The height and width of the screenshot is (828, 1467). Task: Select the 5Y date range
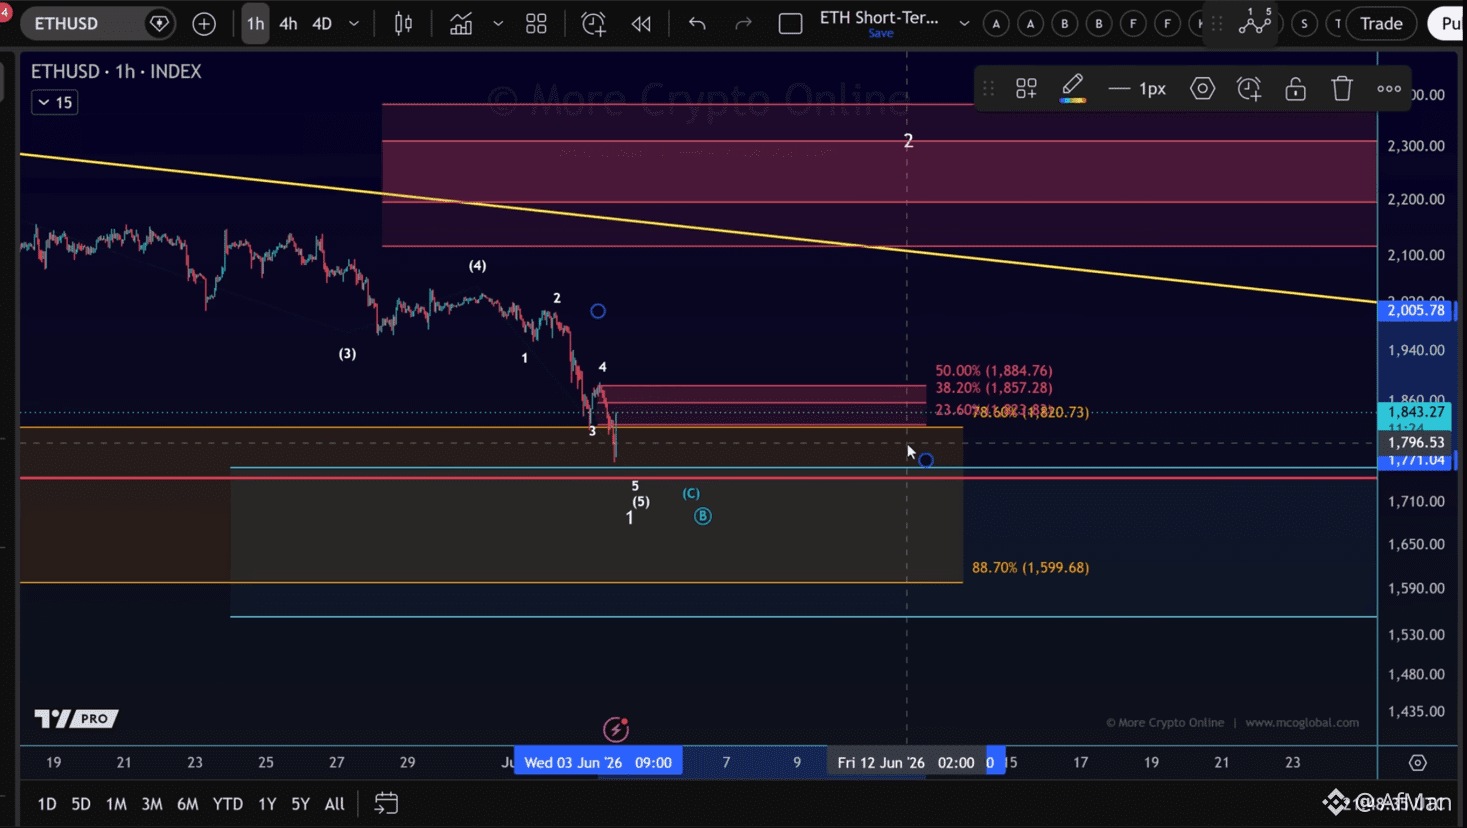[x=300, y=803]
